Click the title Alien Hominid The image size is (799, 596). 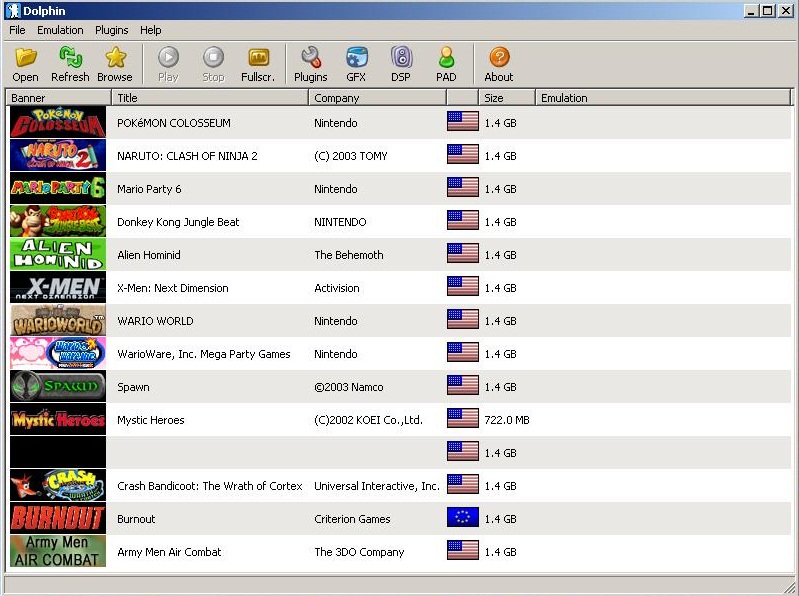[x=149, y=255]
